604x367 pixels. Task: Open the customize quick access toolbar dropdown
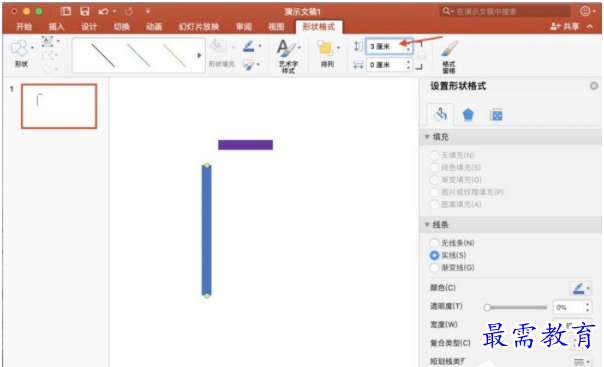click(148, 12)
